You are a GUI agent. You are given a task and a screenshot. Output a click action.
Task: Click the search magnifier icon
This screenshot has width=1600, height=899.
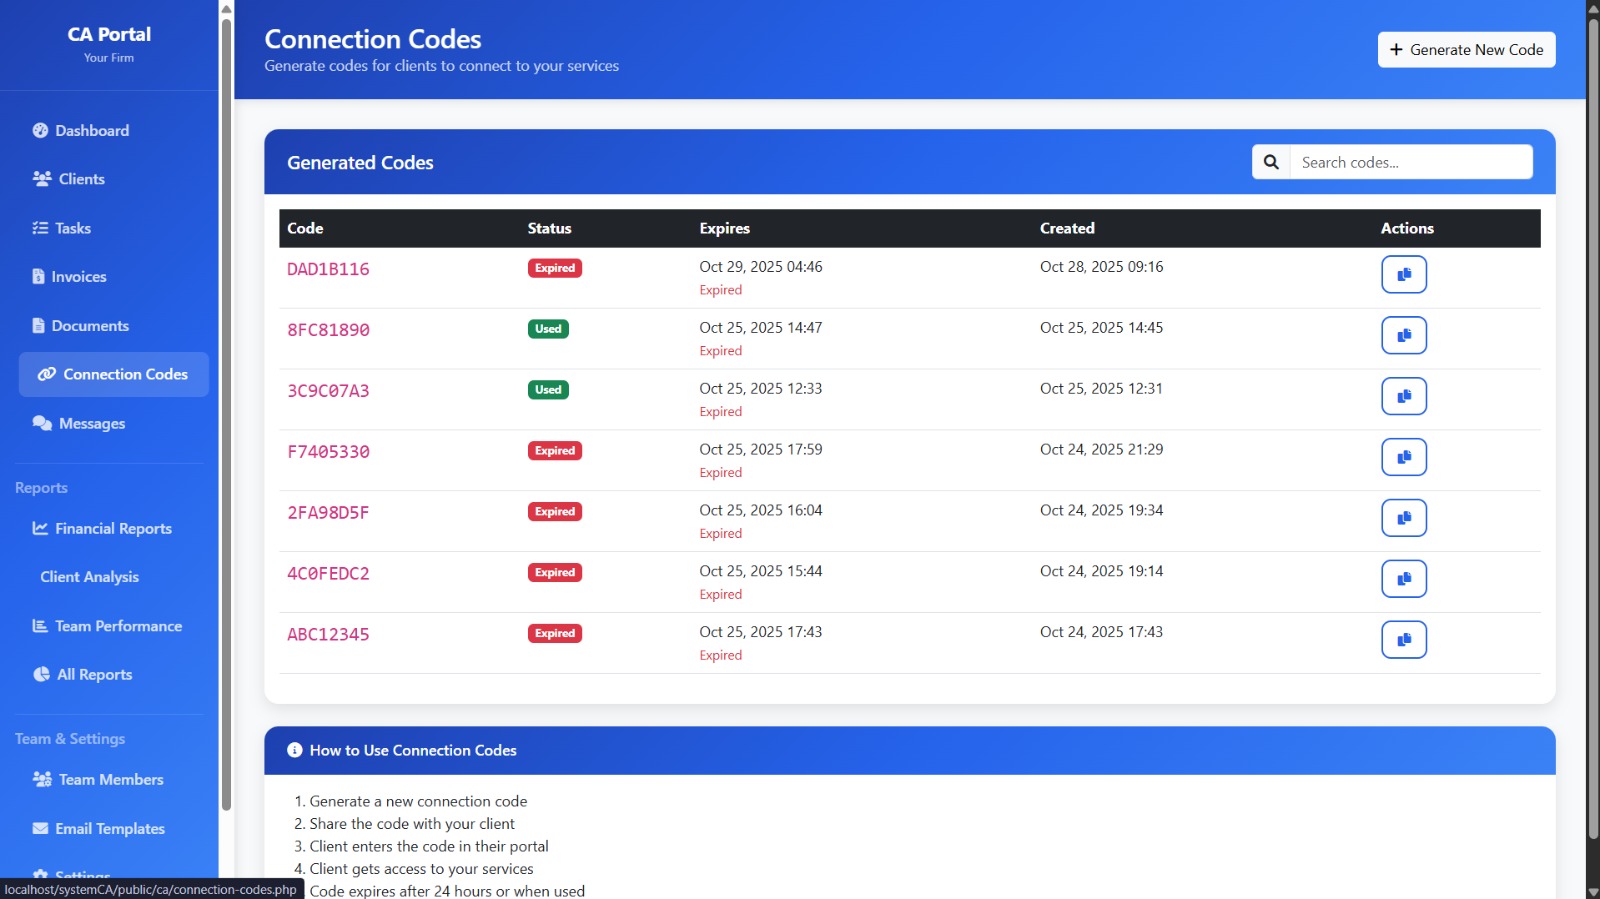click(1271, 162)
